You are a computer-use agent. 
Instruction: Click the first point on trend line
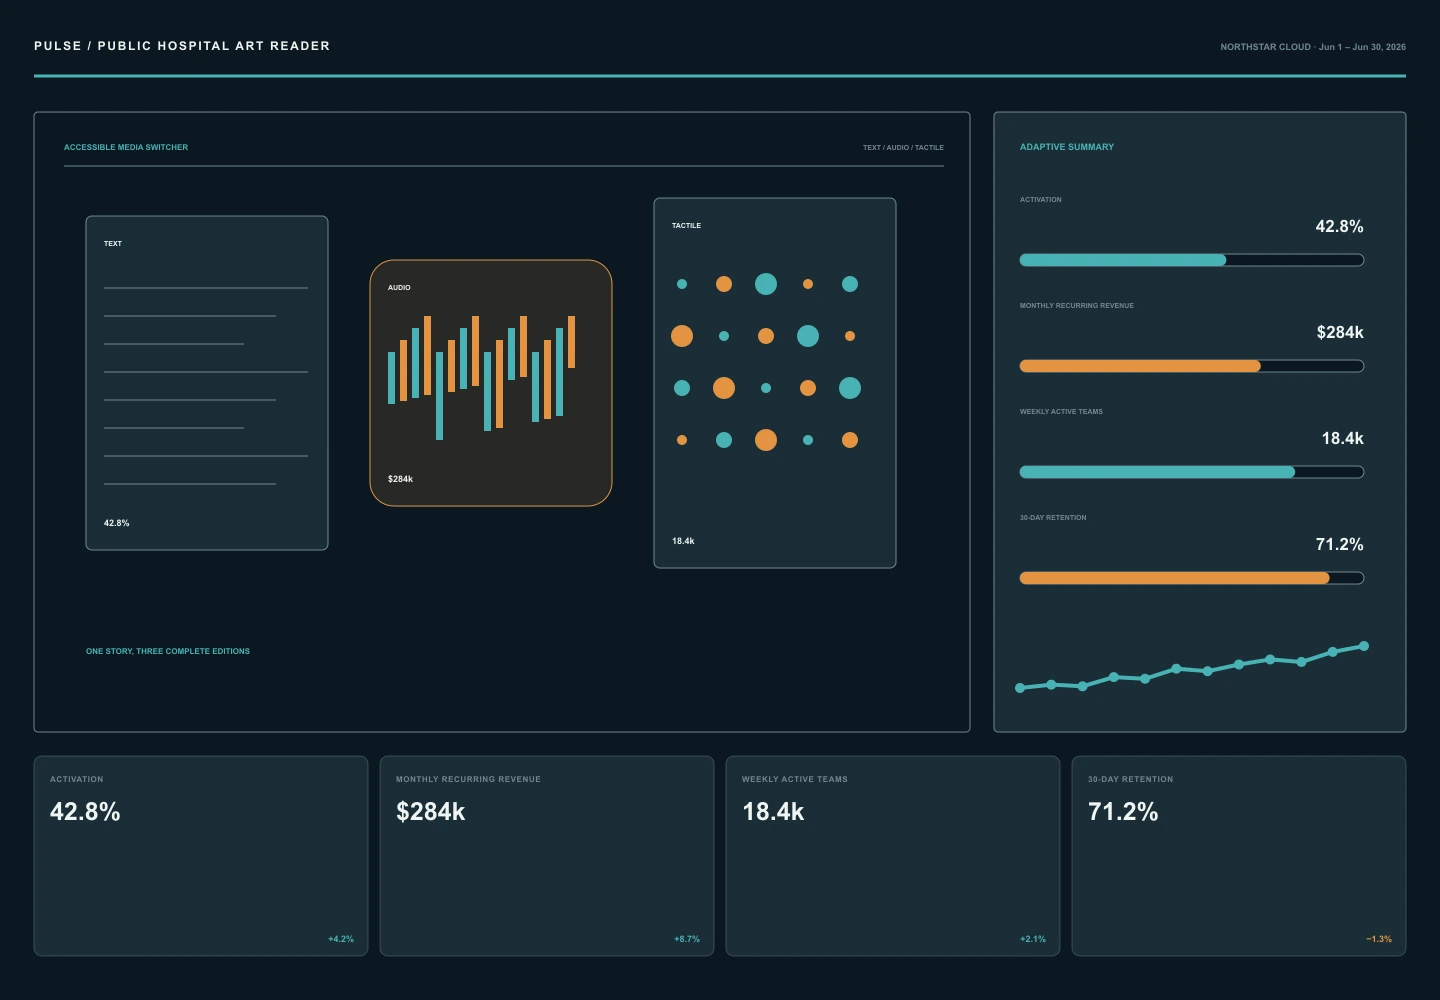pyautogui.click(x=1020, y=688)
